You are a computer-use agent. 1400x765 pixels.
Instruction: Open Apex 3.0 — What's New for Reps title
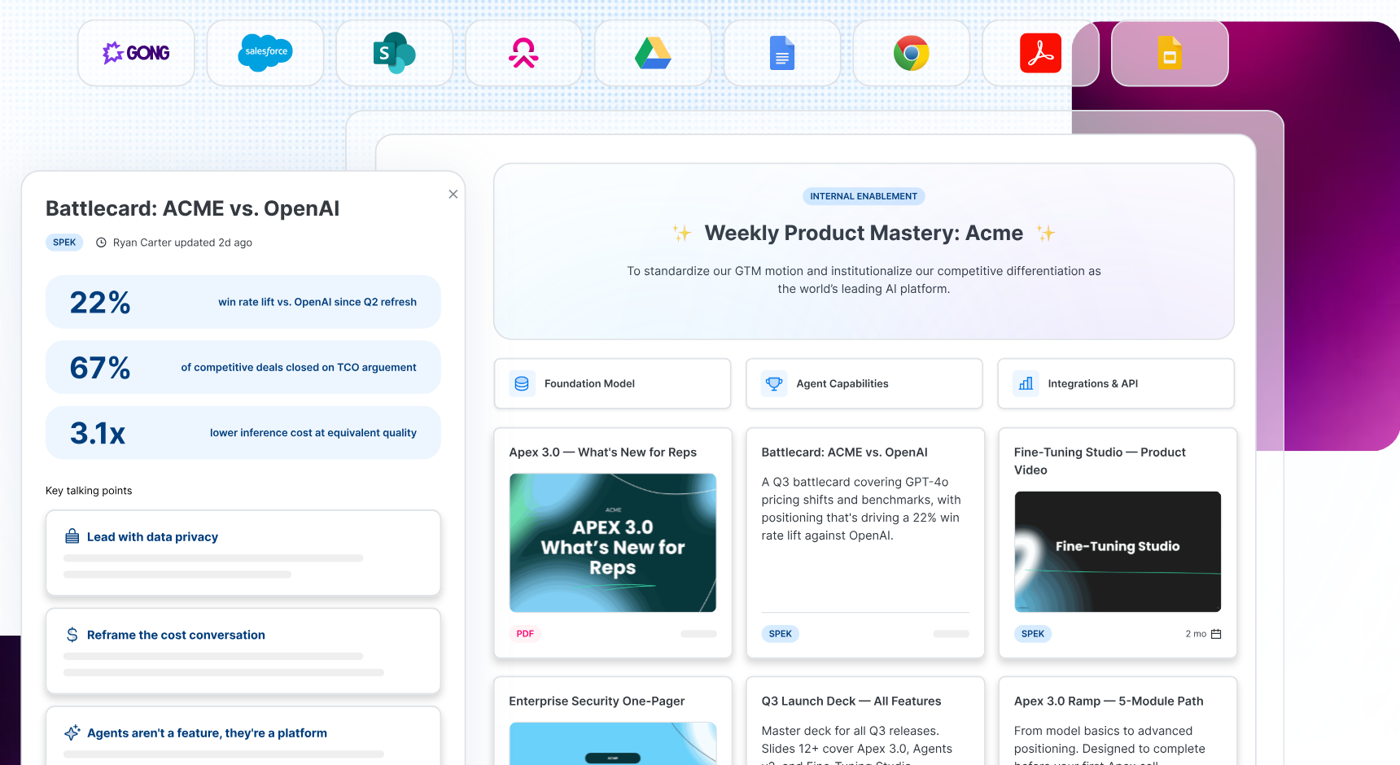pyautogui.click(x=603, y=452)
